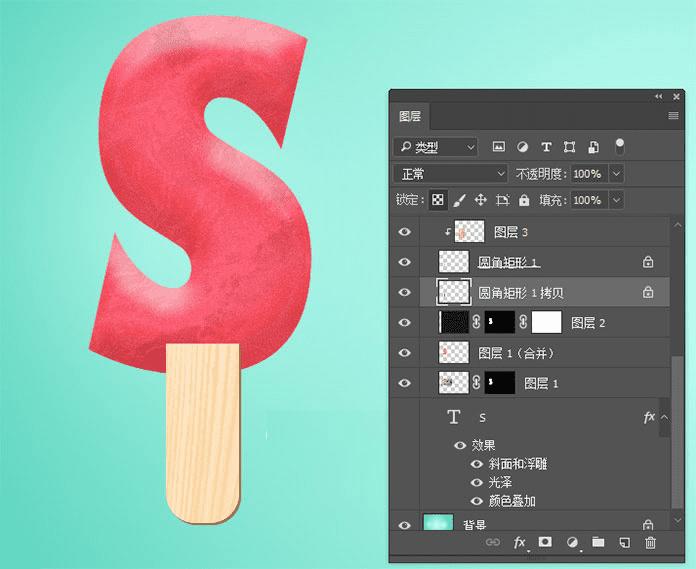Hide the 图层 2 layer
This screenshot has height=569, width=696.
pyautogui.click(x=404, y=323)
